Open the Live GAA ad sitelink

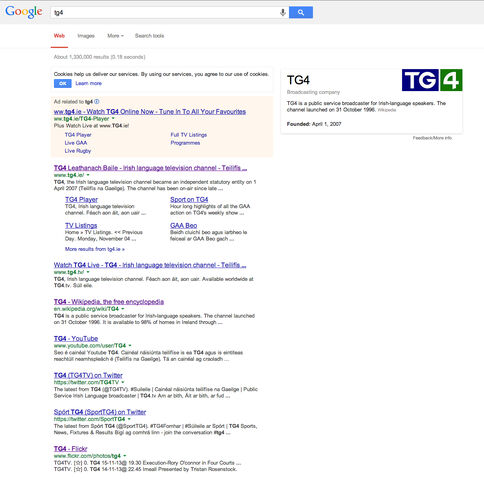[x=76, y=143]
